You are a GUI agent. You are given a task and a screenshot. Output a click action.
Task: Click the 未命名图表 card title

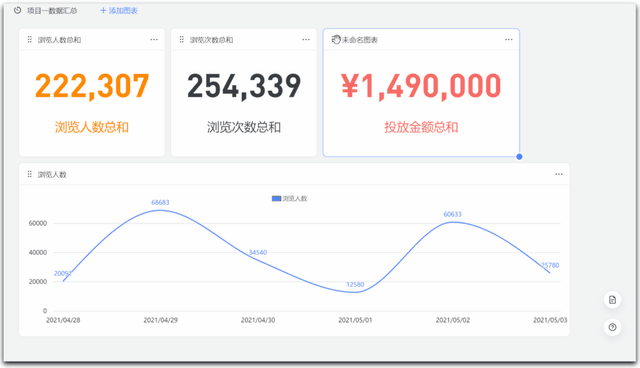pos(360,40)
